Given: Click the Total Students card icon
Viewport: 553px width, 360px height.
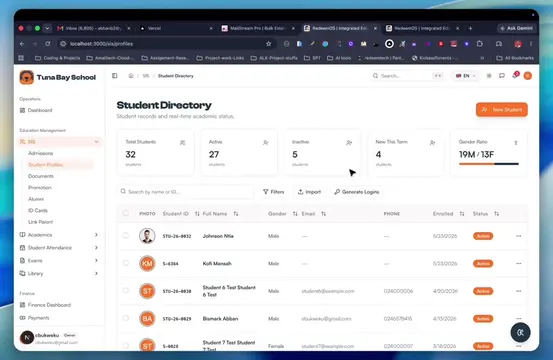Looking at the screenshot, I should coord(182,142).
